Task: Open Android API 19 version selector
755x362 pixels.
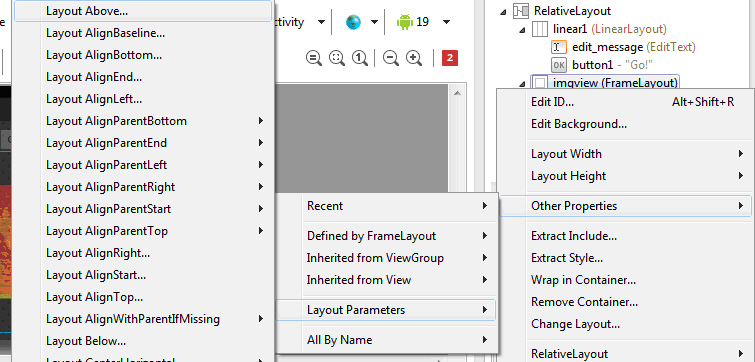Action: (x=424, y=22)
